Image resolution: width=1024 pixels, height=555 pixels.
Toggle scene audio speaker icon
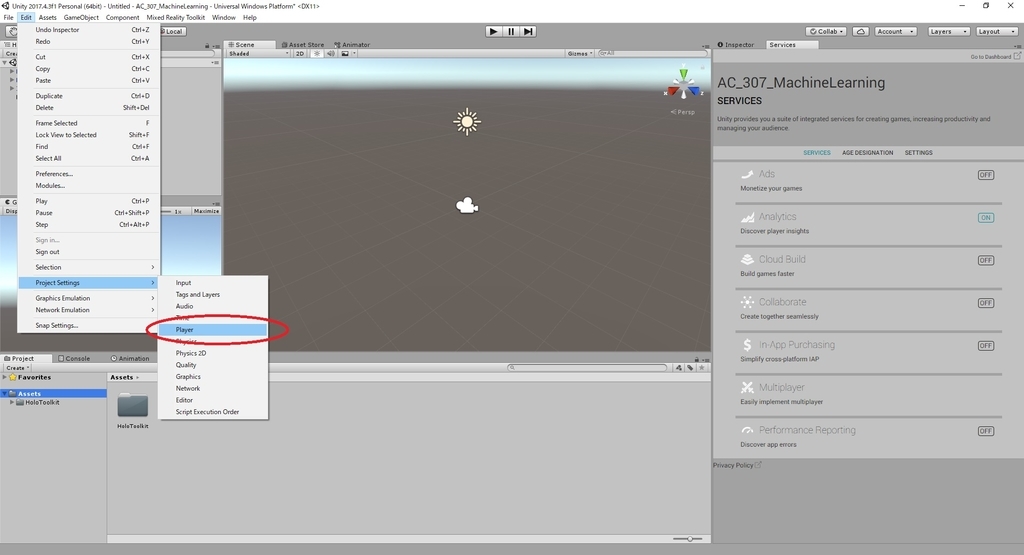click(x=330, y=54)
